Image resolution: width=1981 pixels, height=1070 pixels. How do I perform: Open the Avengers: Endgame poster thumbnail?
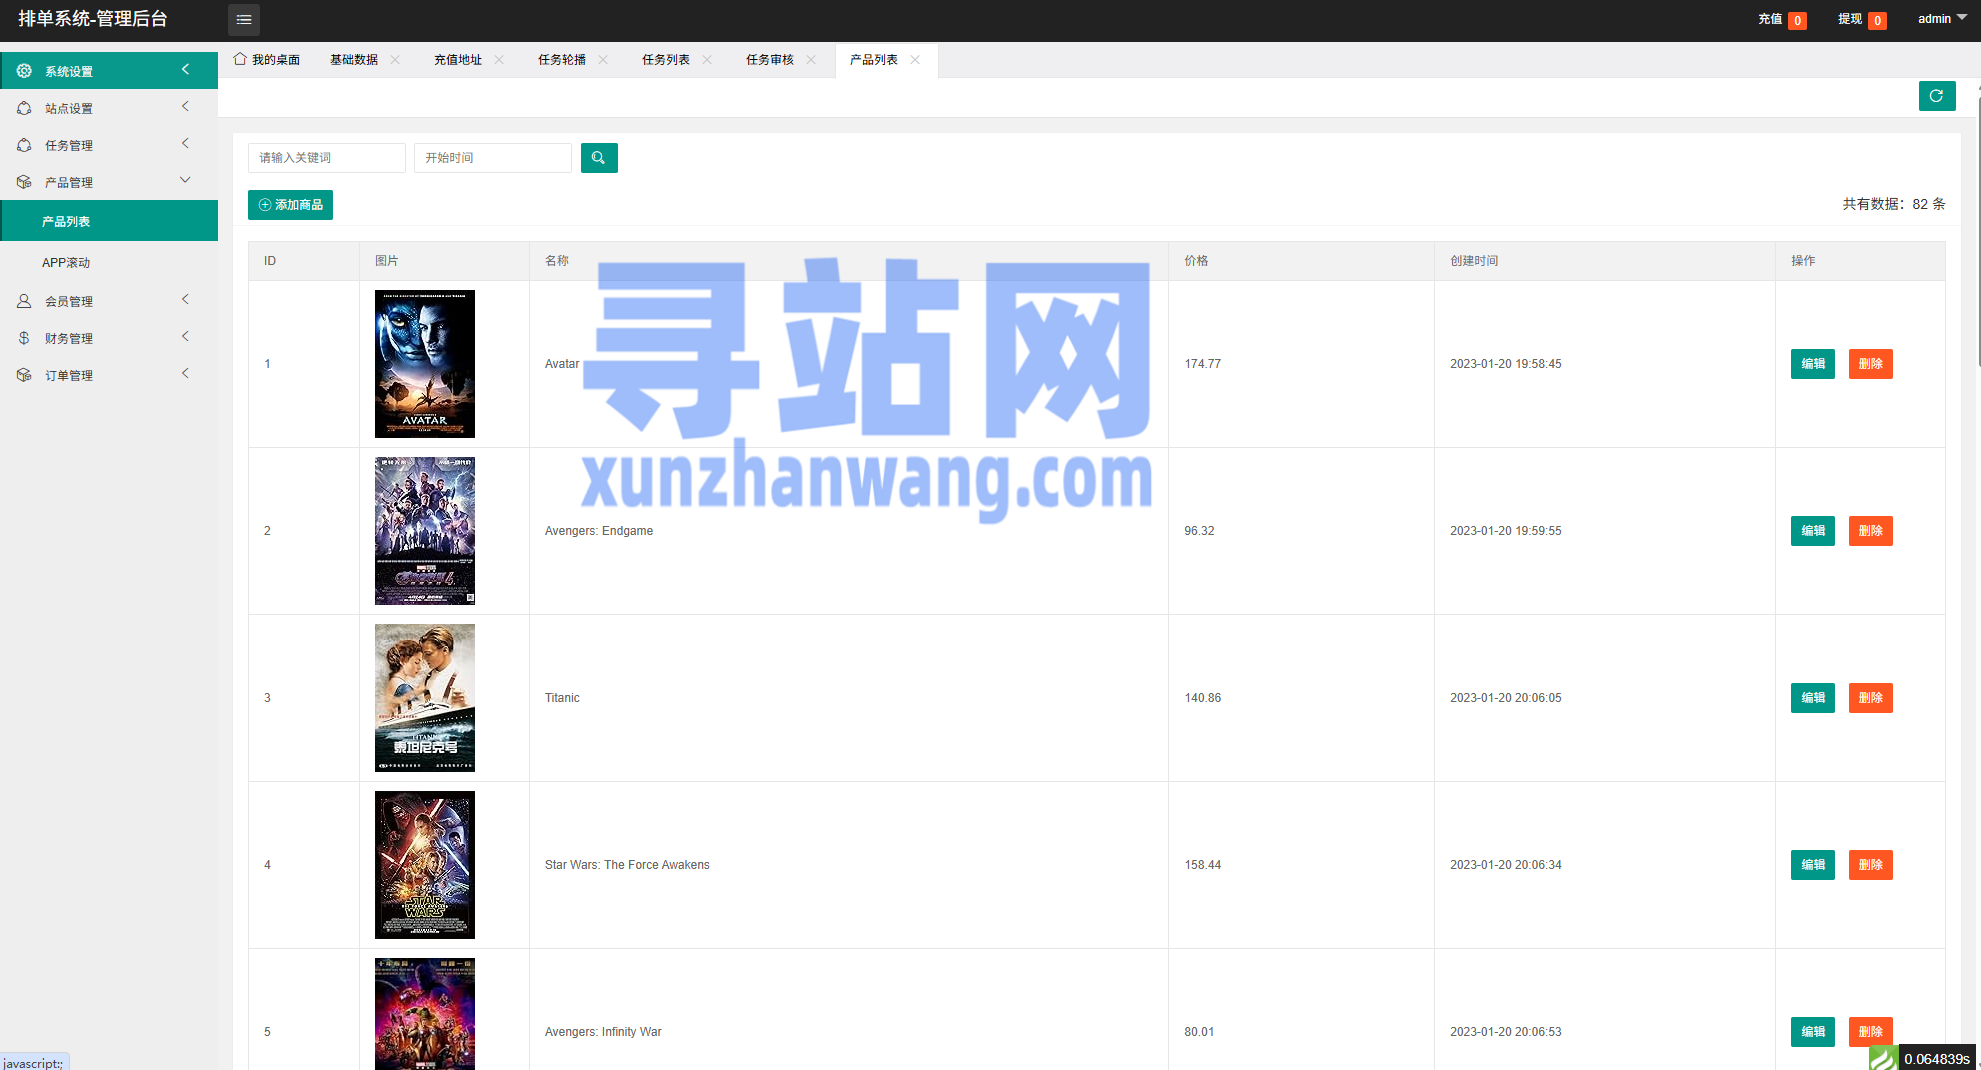click(x=424, y=531)
